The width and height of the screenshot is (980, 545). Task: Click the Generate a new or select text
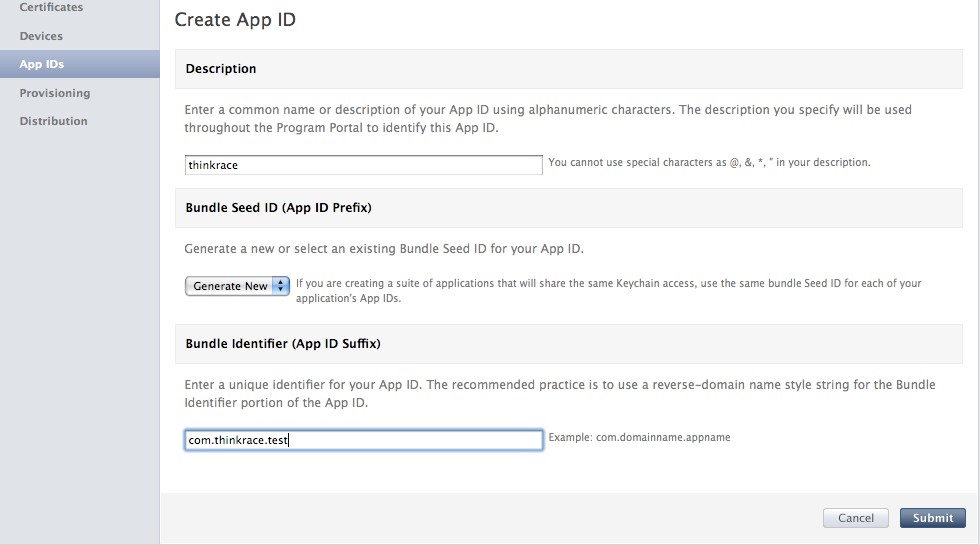point(384,249)
